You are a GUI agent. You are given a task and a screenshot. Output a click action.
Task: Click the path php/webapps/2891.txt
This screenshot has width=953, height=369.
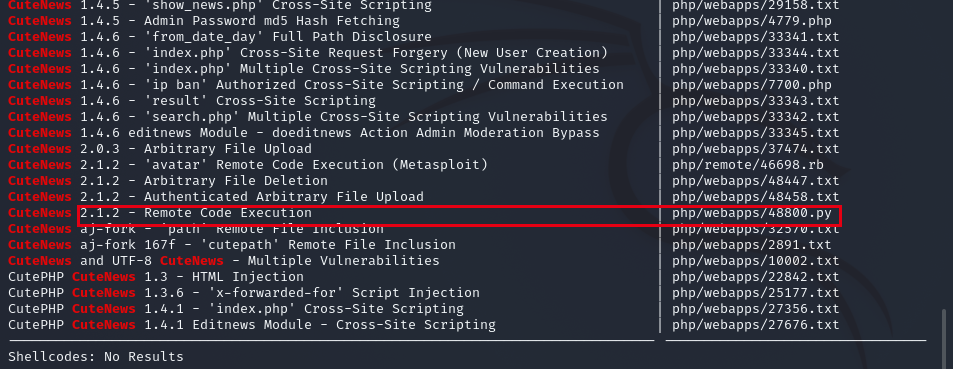[x=752, y=245]
